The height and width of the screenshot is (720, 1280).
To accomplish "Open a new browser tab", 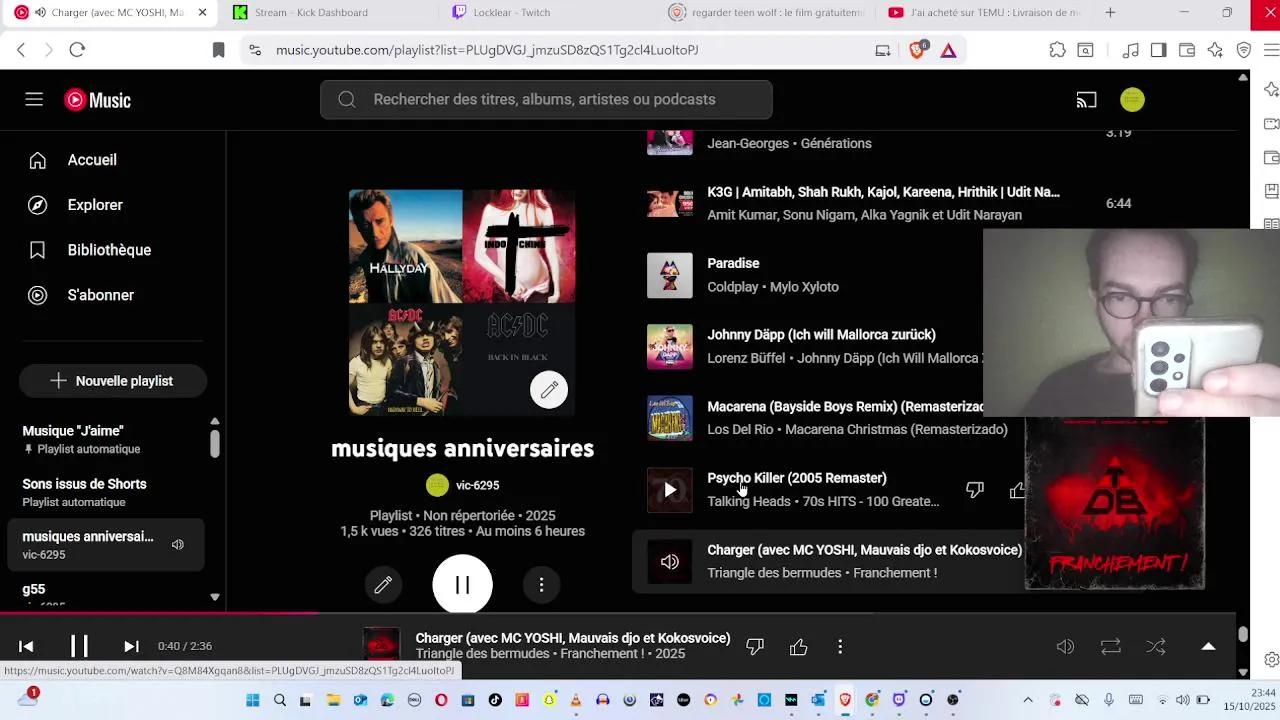I will [x=1110, y=12].
